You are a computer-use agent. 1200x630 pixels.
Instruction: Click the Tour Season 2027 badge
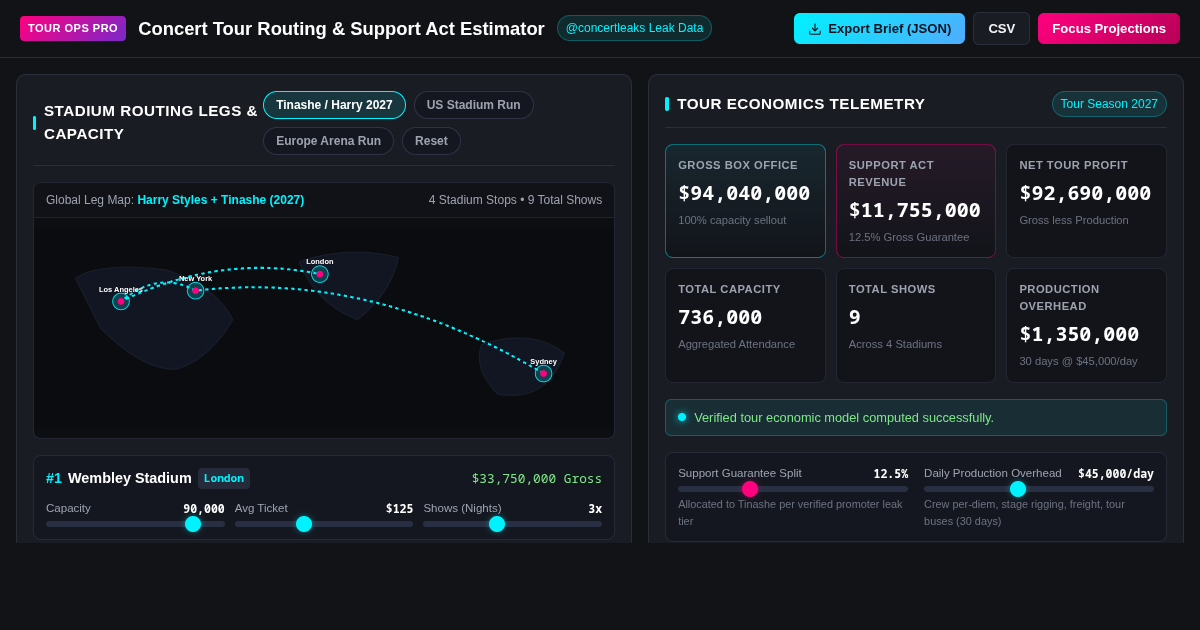tap(1109, 104)
